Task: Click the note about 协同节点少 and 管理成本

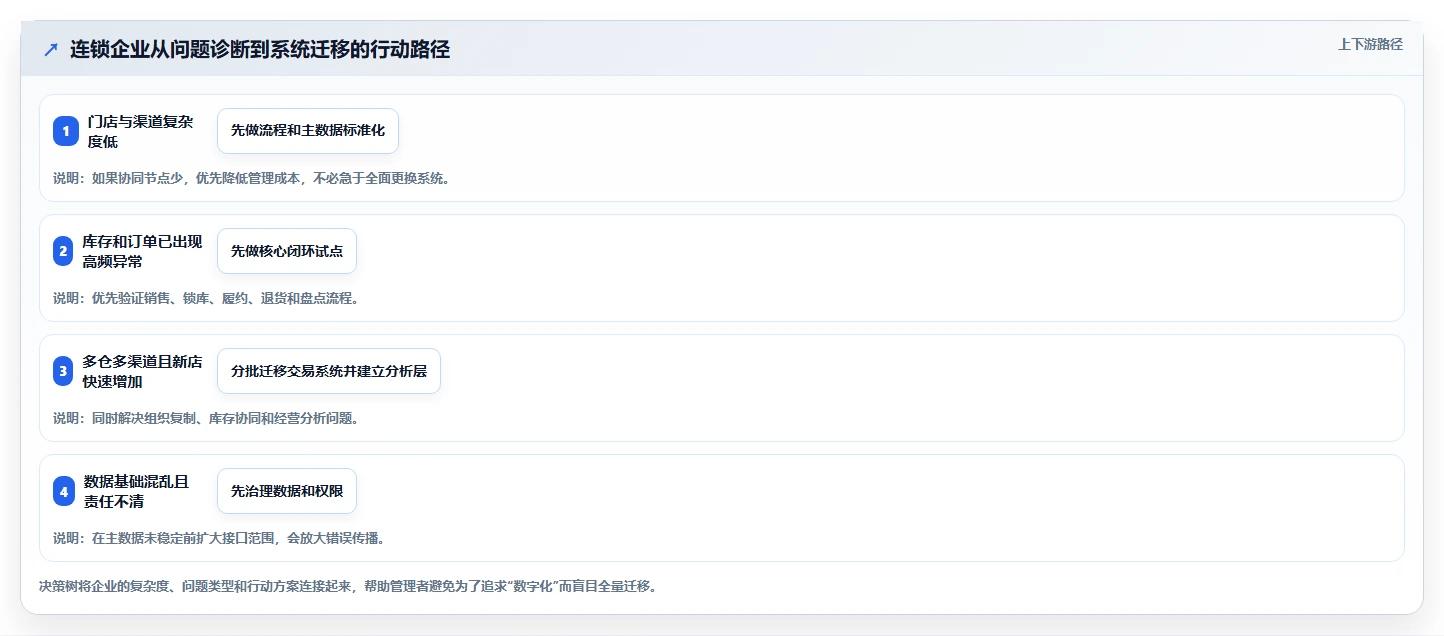Action: (x=251, y=178)
